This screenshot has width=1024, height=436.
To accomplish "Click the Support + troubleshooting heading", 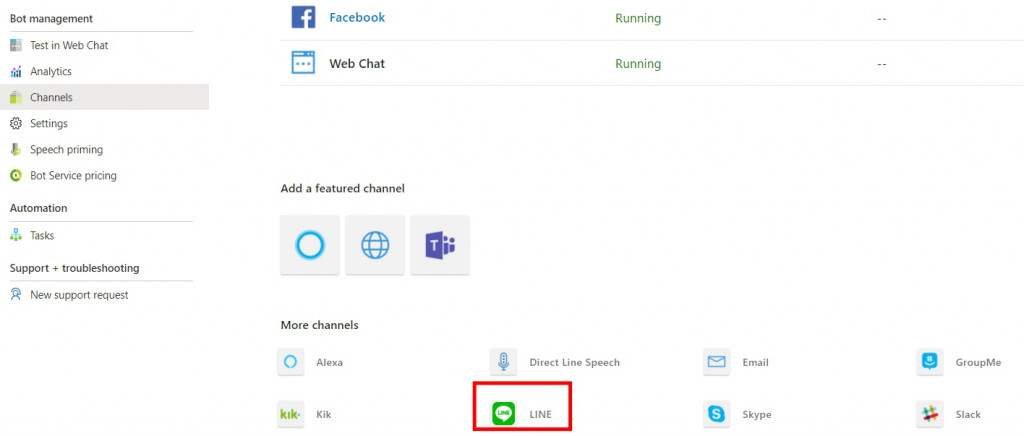I will pos(74,268).
